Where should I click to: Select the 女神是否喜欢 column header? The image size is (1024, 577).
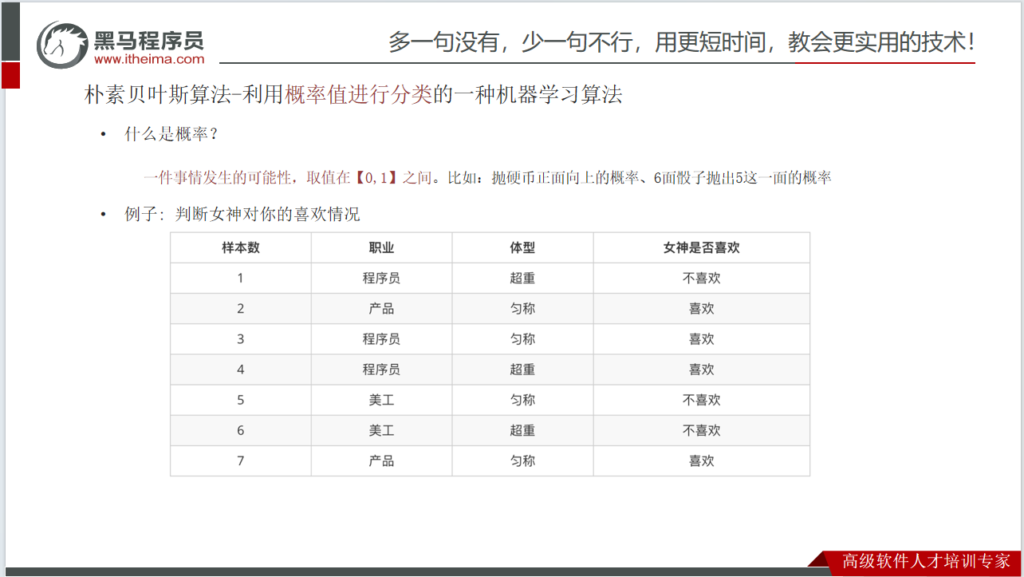(701, 247)
